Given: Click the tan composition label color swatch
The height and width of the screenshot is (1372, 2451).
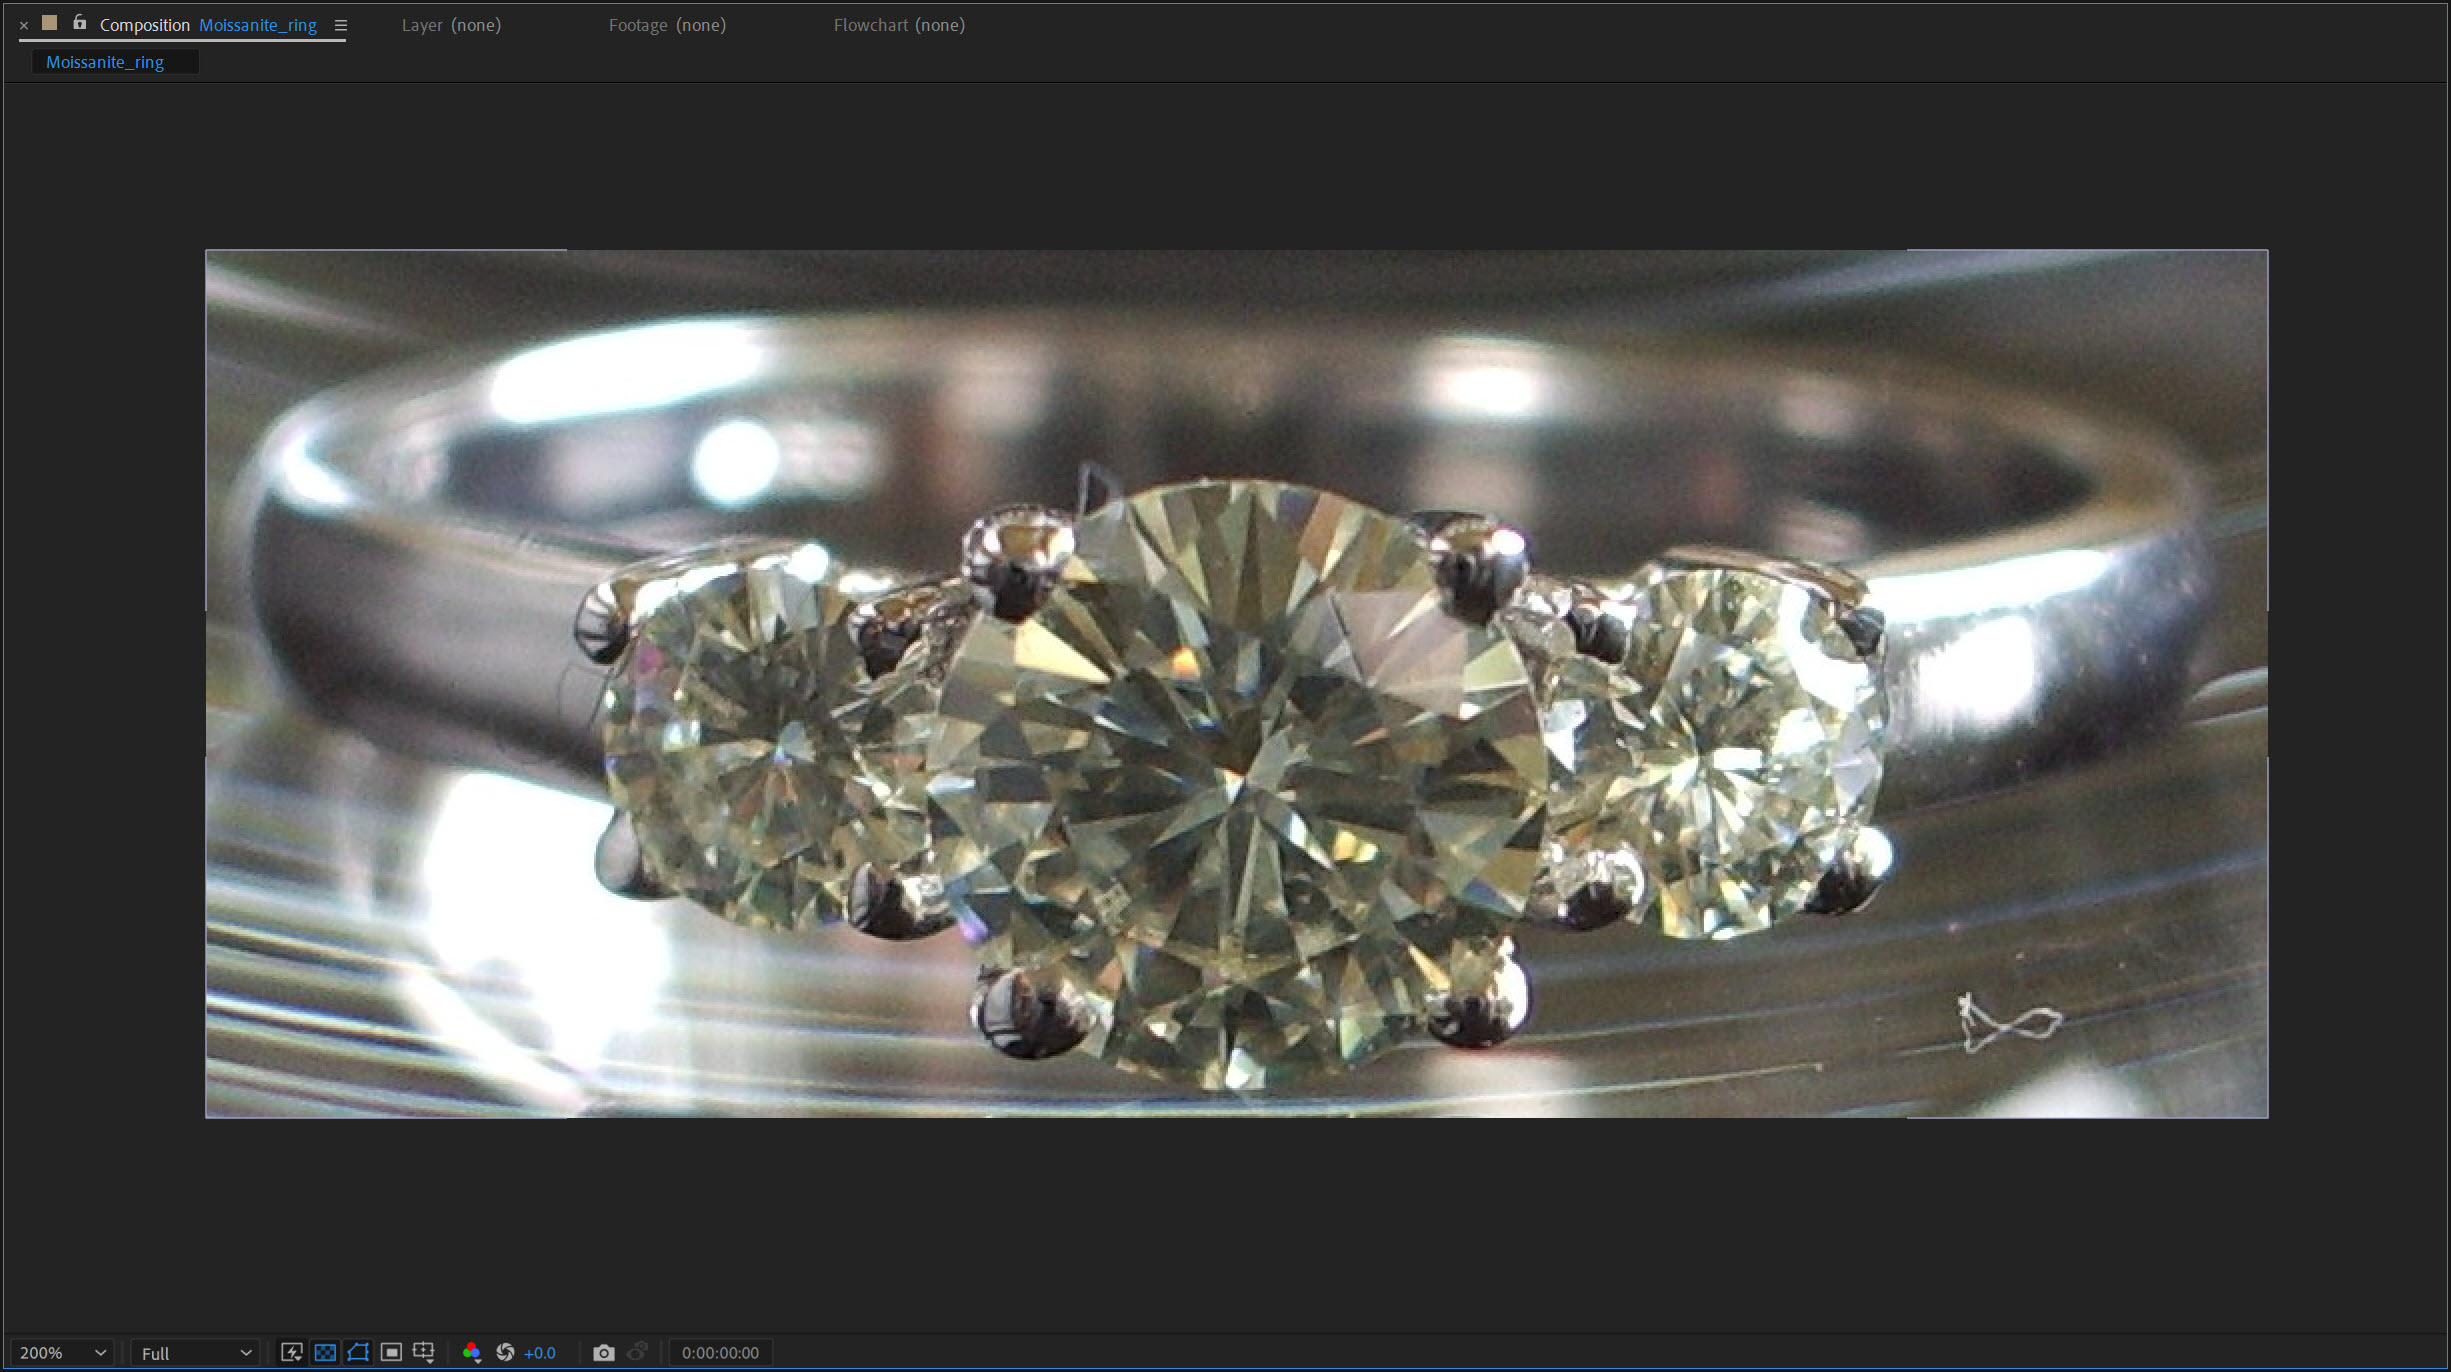Looking at the screenshot, I should point(49,23).
